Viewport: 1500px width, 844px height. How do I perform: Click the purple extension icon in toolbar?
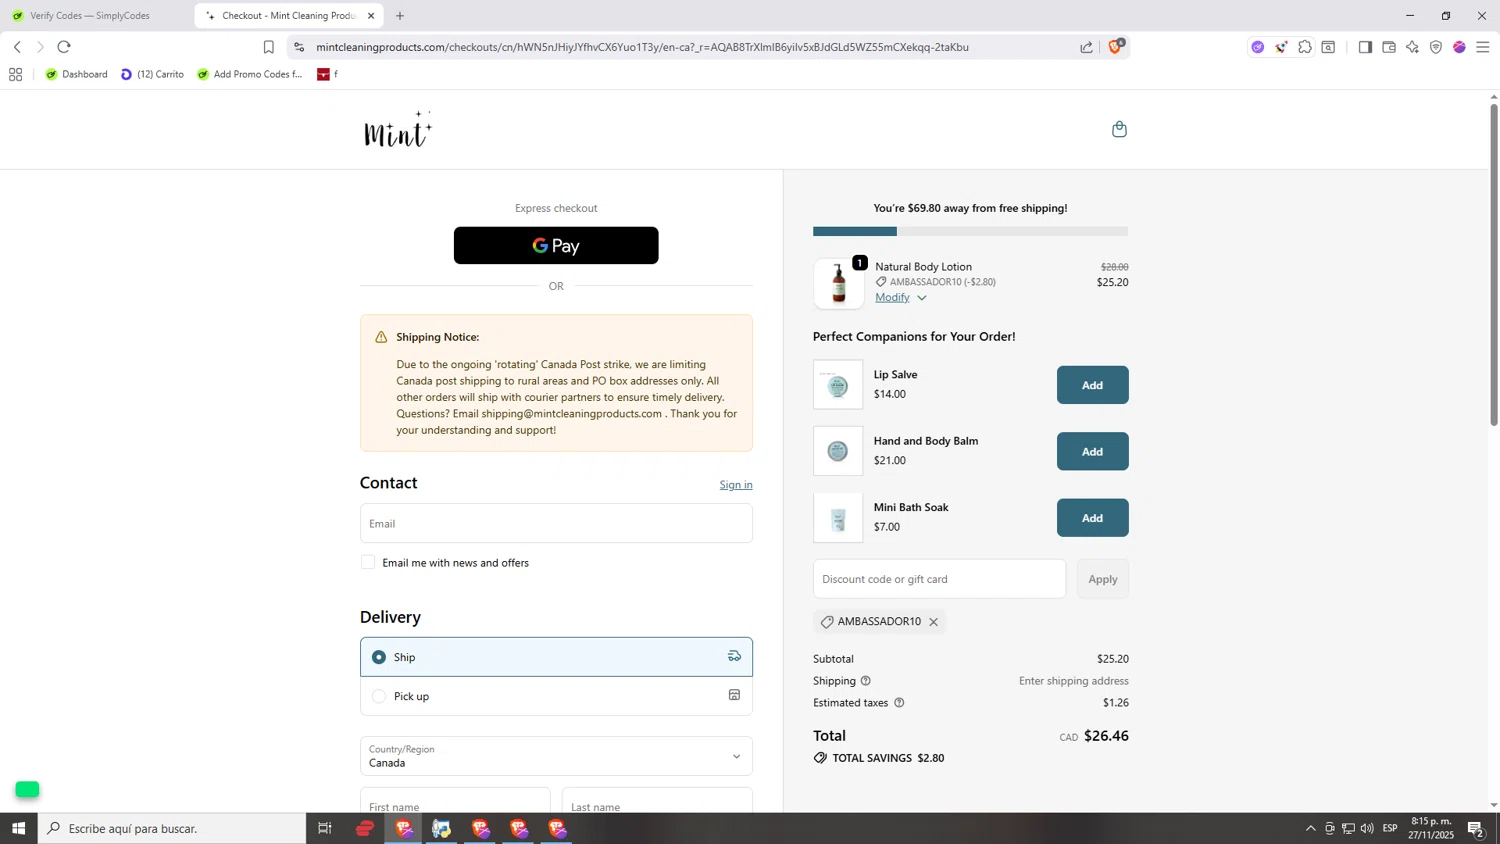tap(1258, 47)
